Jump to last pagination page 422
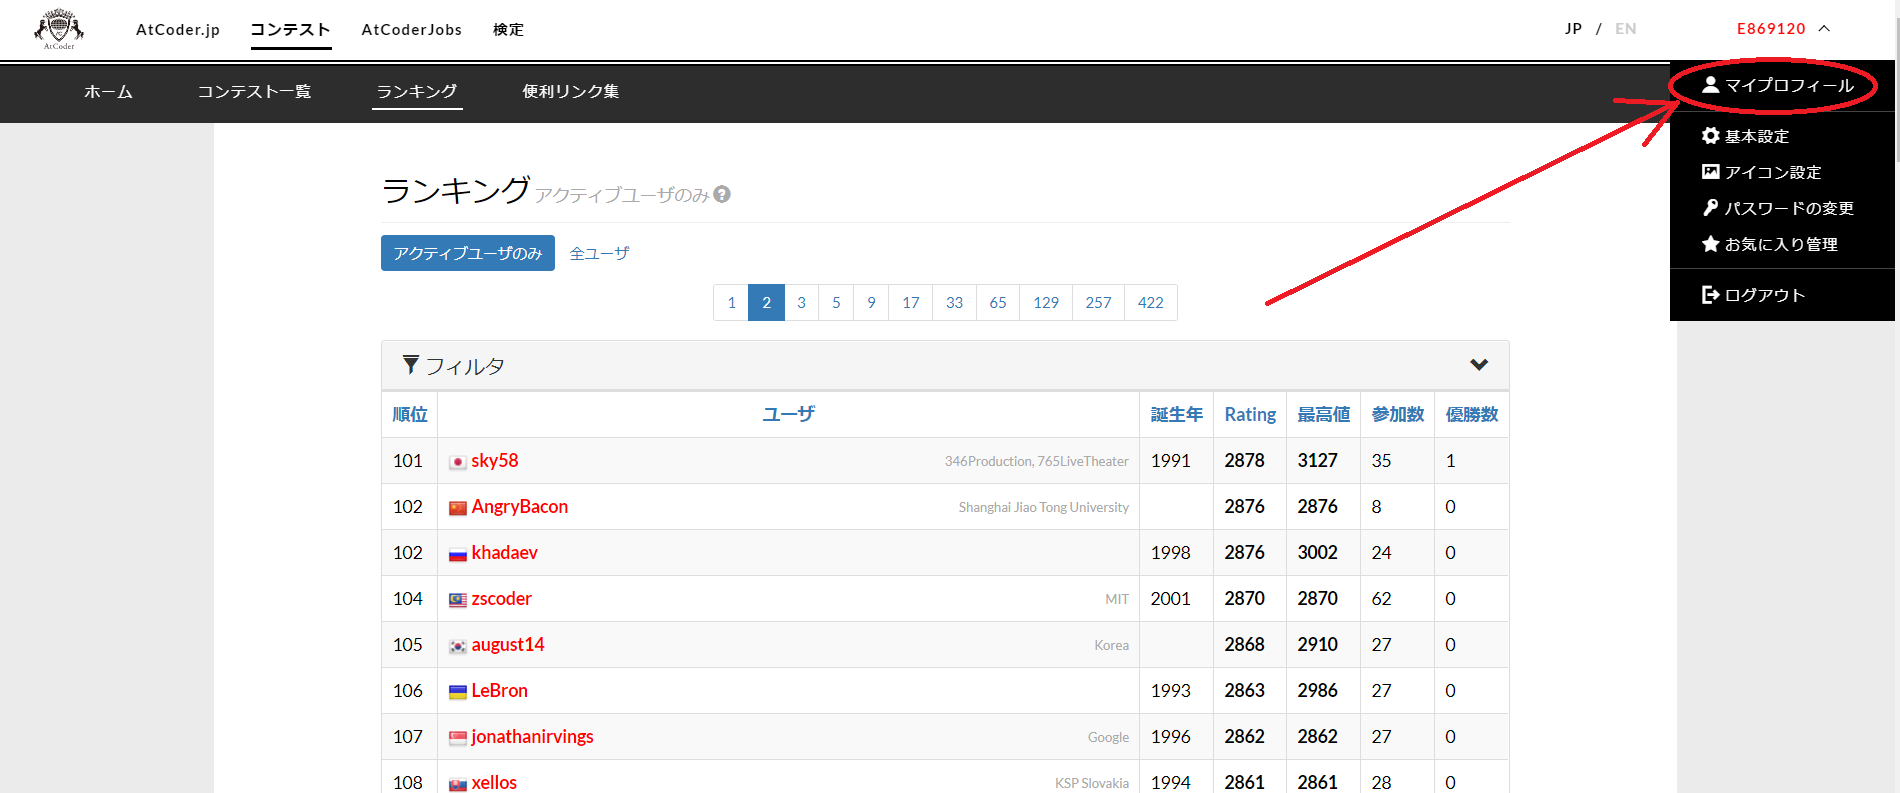Screen dimensions: 1900x793 tap(1151, 302)
